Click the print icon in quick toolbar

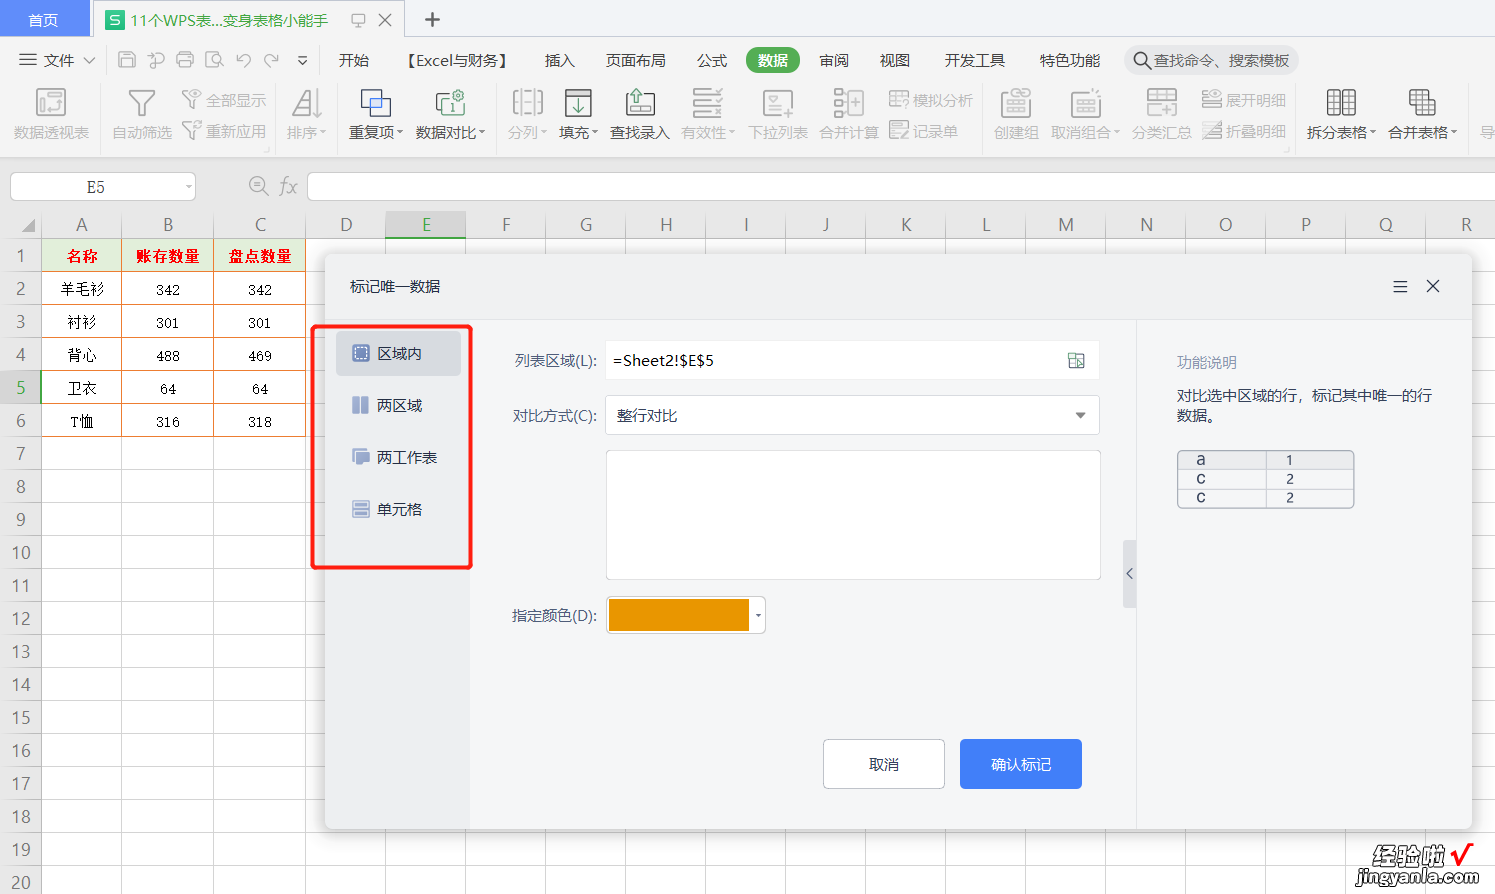point(185,60)
